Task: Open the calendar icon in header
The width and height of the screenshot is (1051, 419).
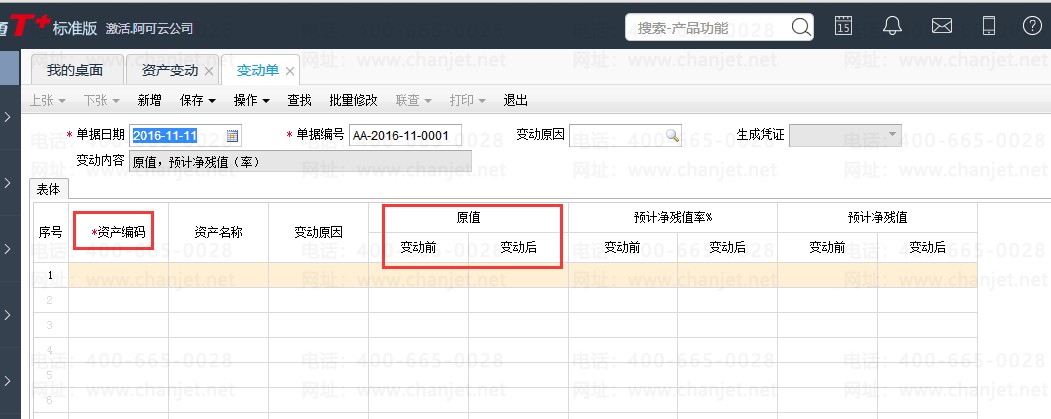Action: coord(843,25)
